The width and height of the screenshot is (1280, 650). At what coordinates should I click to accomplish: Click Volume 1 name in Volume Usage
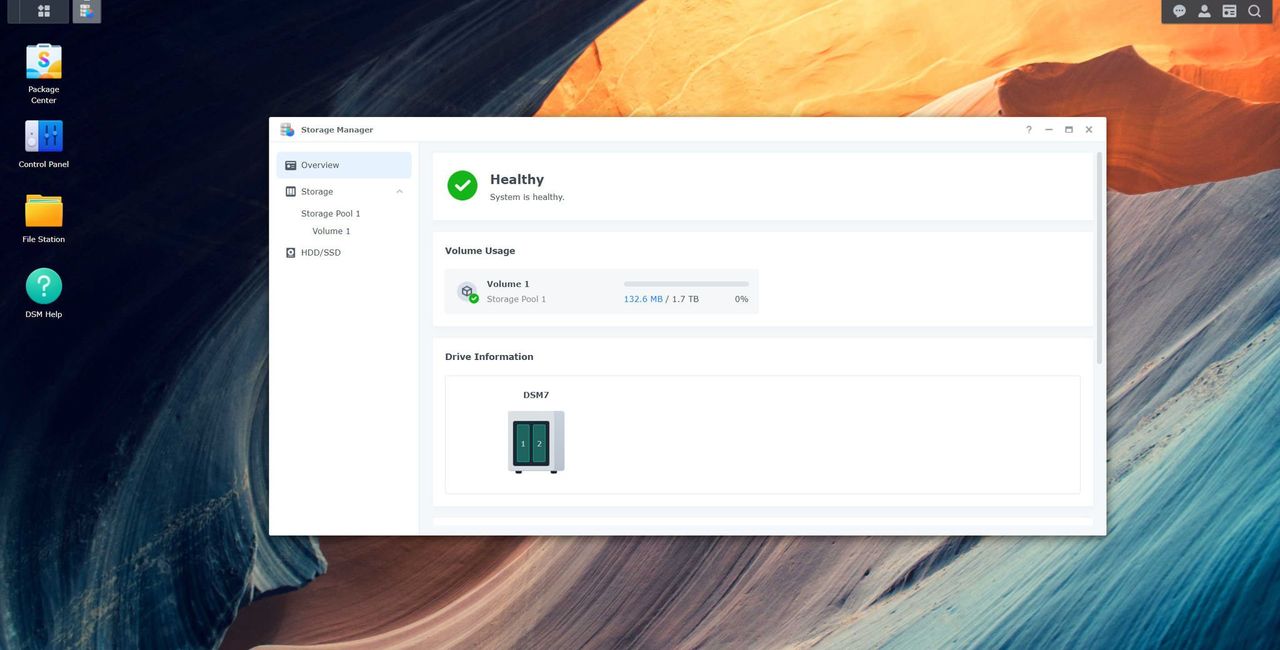[508, 284]
